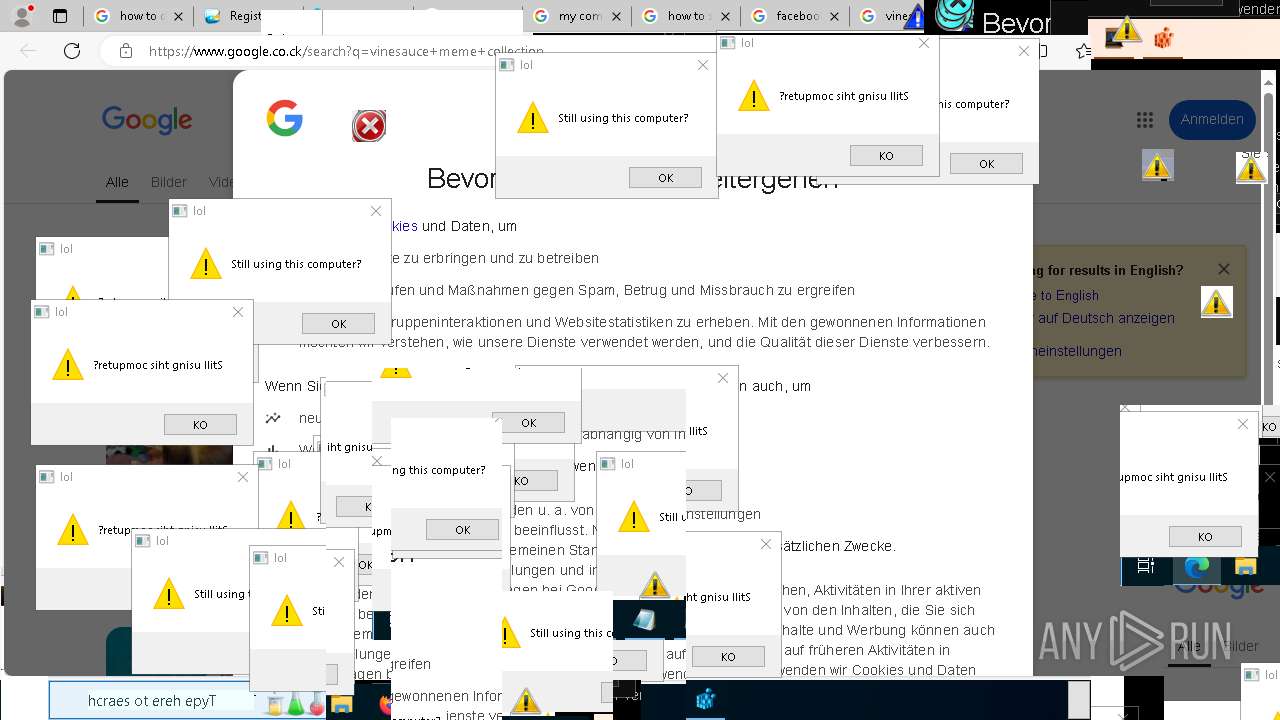Click OK in lol dialog overlapping the Bilder tab
The width and height of the screenshot is (1280, 720).
338,323
